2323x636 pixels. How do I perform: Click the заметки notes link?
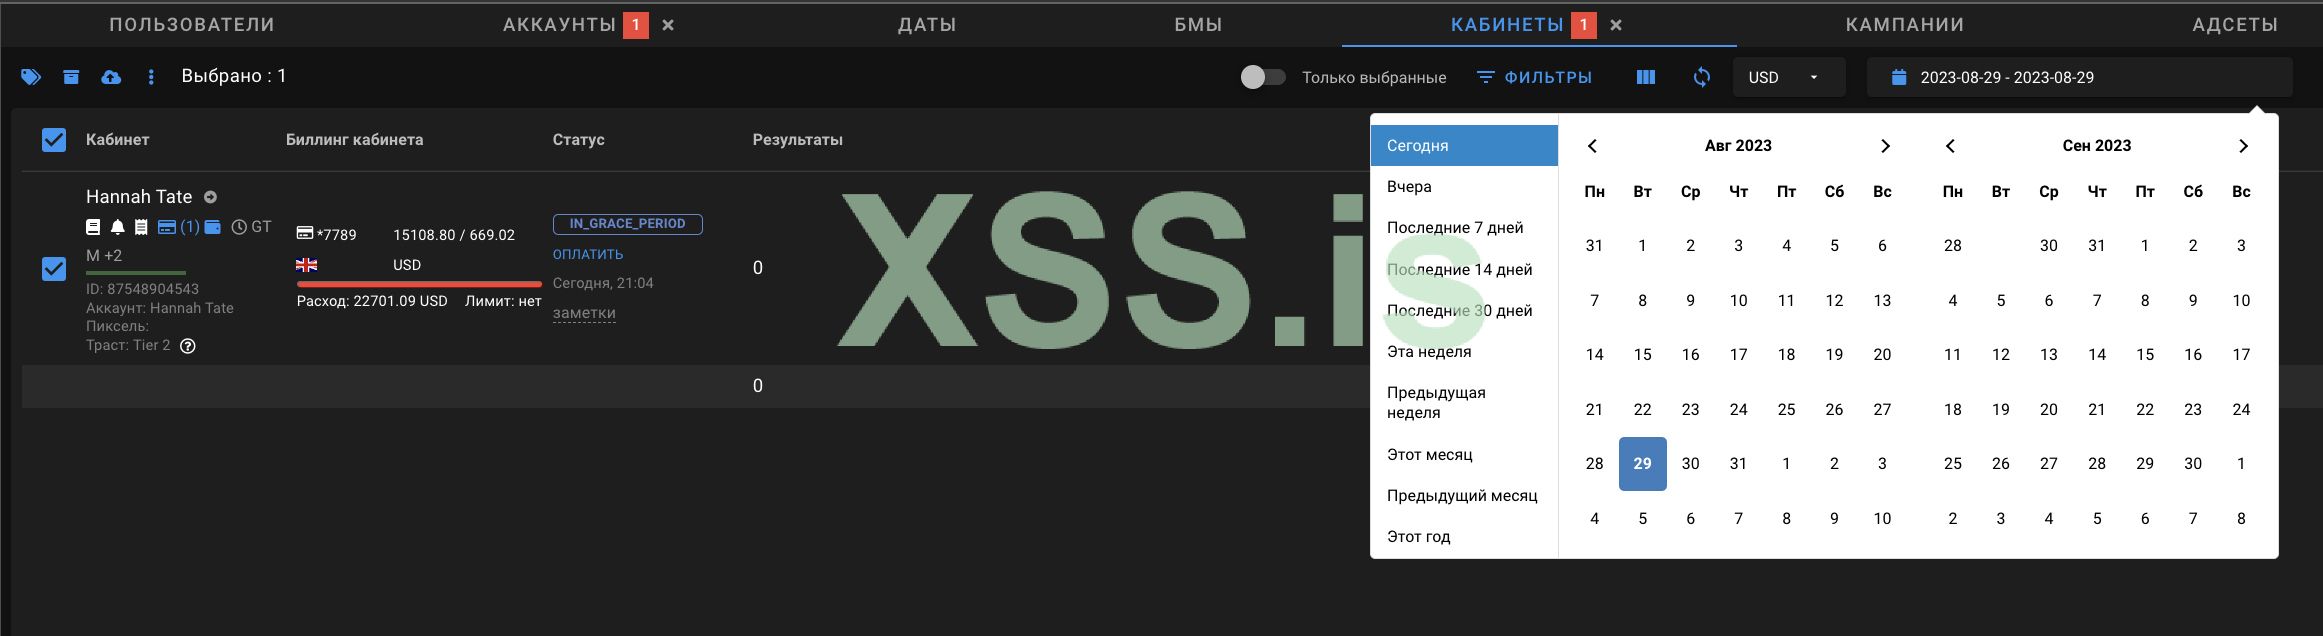pyautogui.click(x=584, y=313)
